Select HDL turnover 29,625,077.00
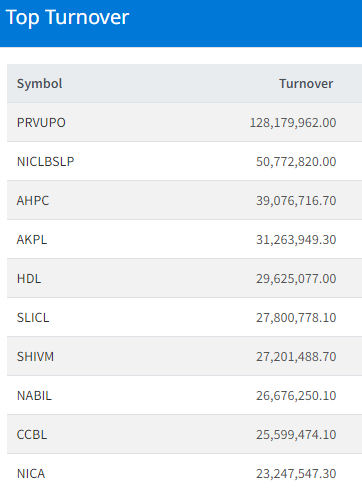 click(296, 279)
